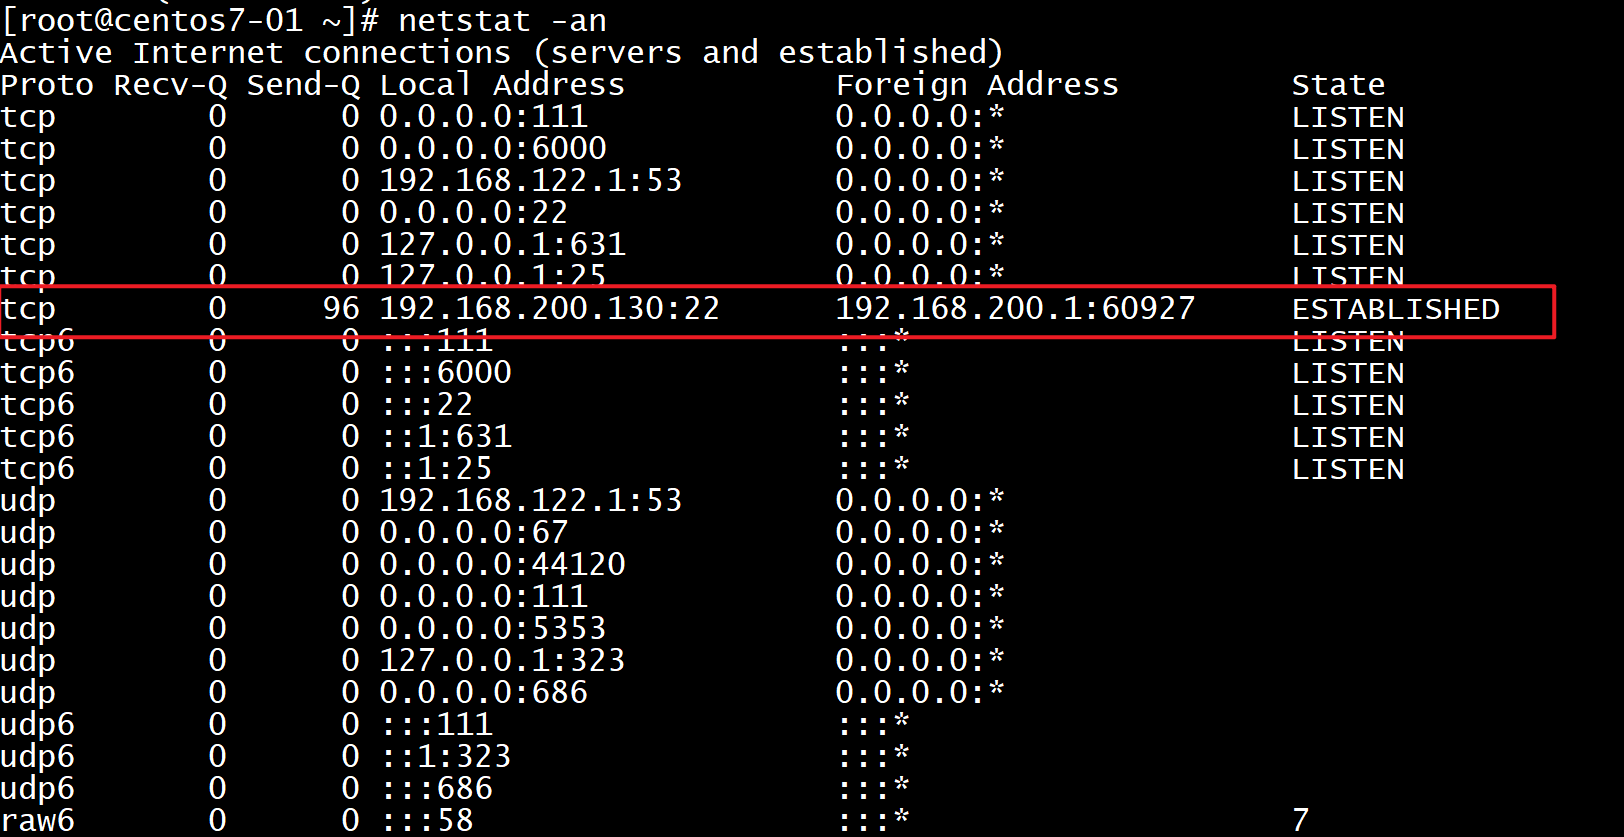Viewport: 1624px width, 837px height.
Task: Click the State column header
Action: point(1338,85)
